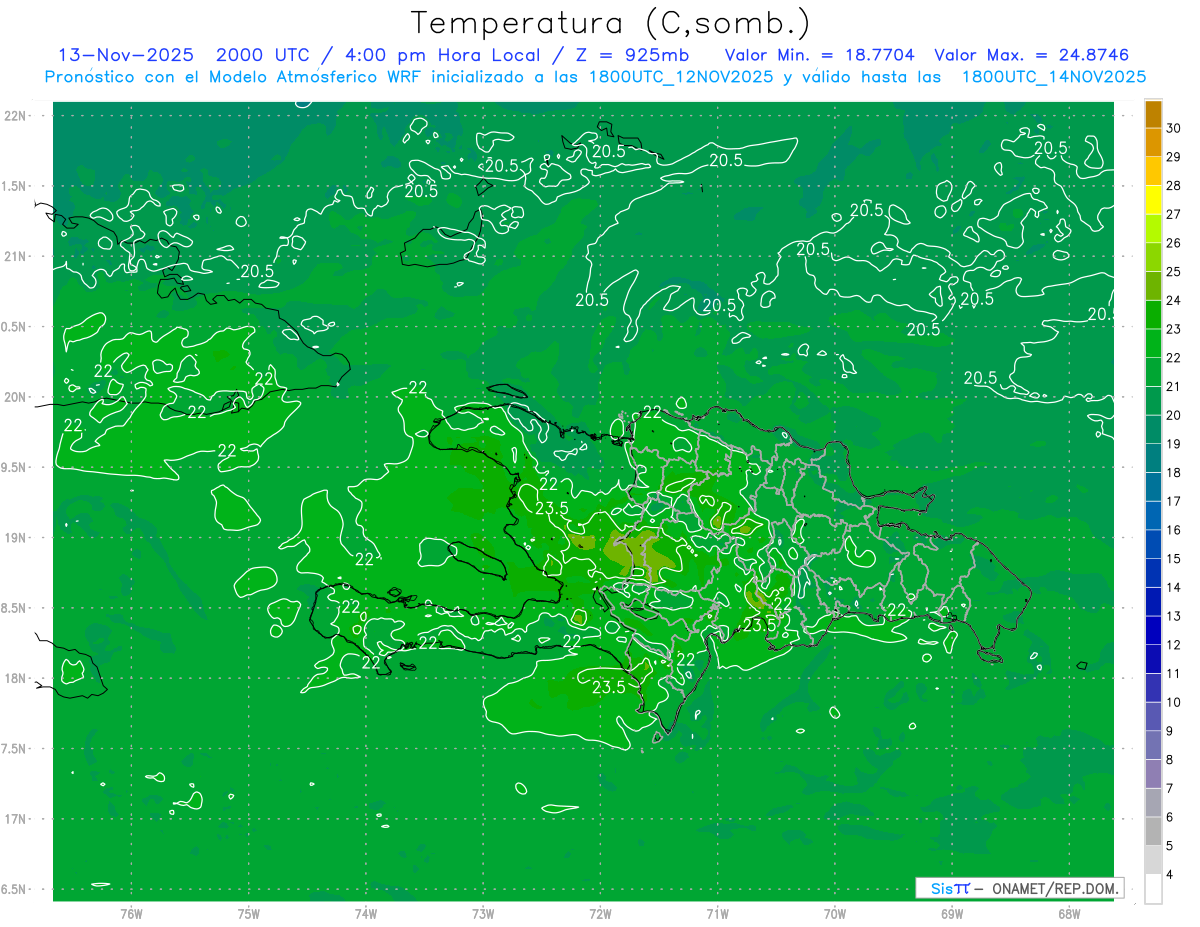Click the white swatch below legend value 4
This screenshot has width=1200, height=927.
1153,889
